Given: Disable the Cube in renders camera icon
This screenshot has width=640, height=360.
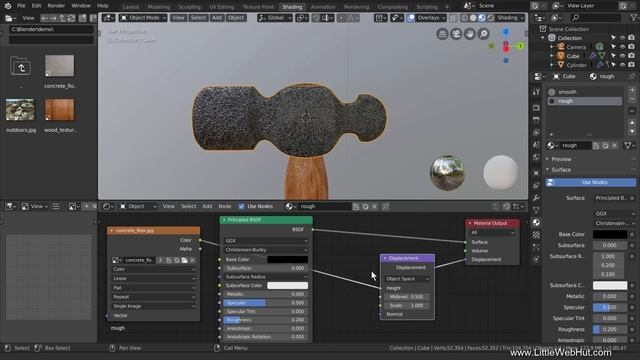Looking at the screenshot, I should click(631, 56).
